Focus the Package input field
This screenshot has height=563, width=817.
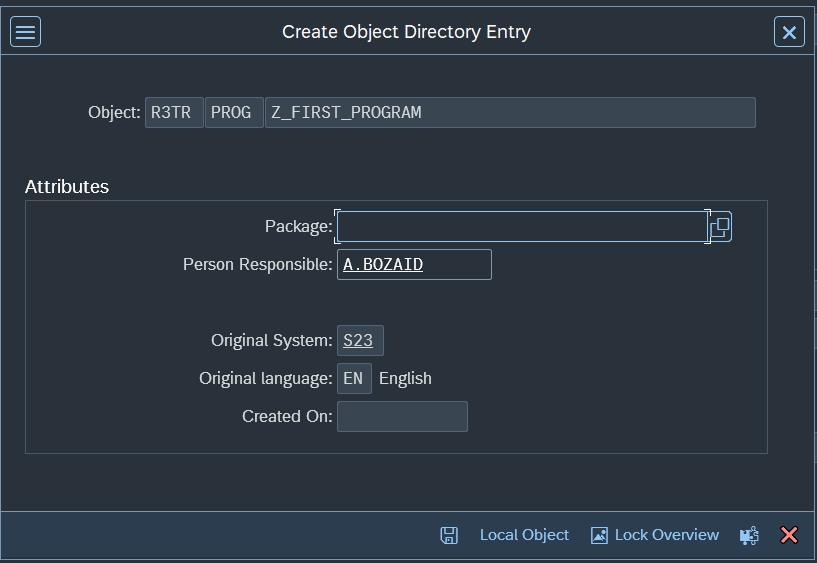[x=520, y=227]
